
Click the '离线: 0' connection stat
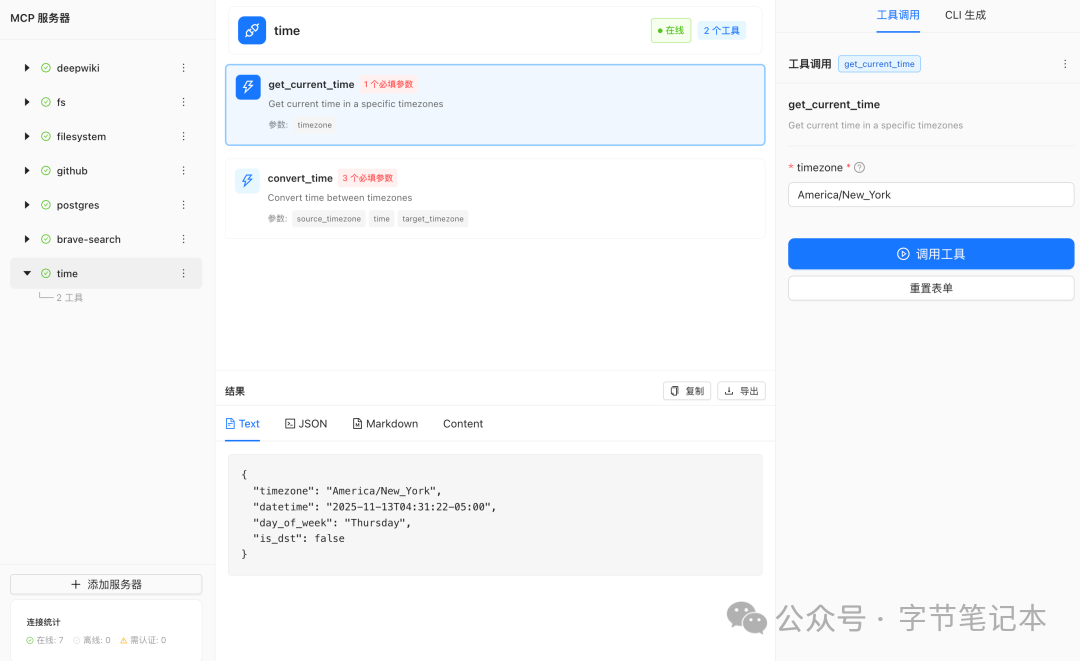tap(92, 640)
